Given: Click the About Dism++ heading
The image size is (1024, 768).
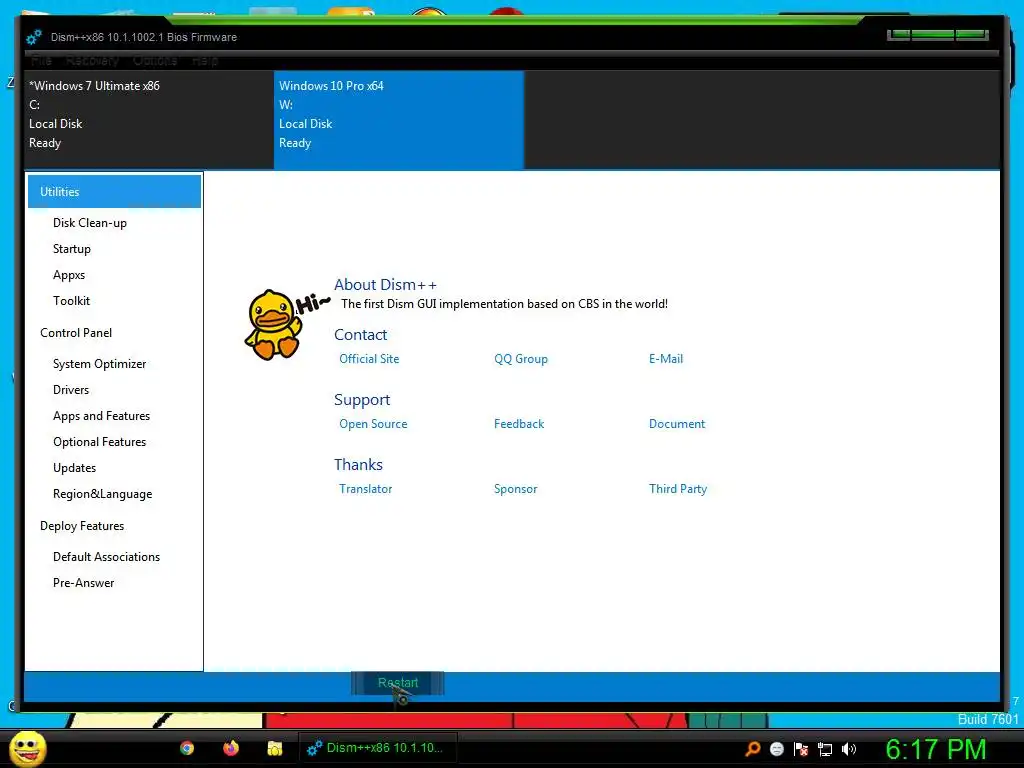Looking at the screenshot, I should (x=385, y=285).
